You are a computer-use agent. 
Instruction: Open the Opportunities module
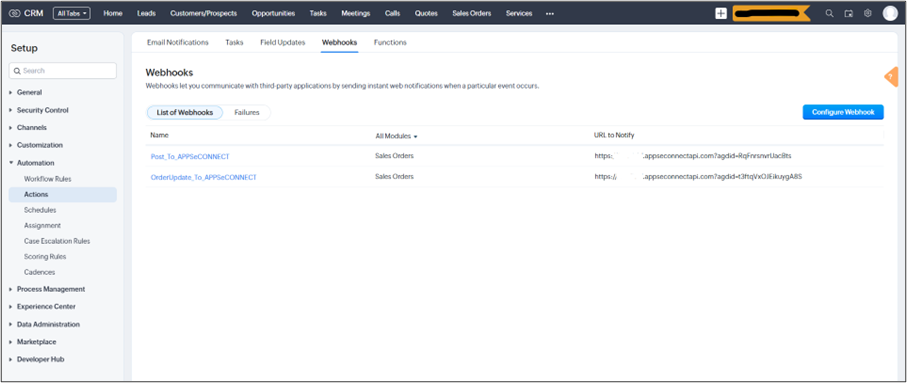[x=273, y=13]
